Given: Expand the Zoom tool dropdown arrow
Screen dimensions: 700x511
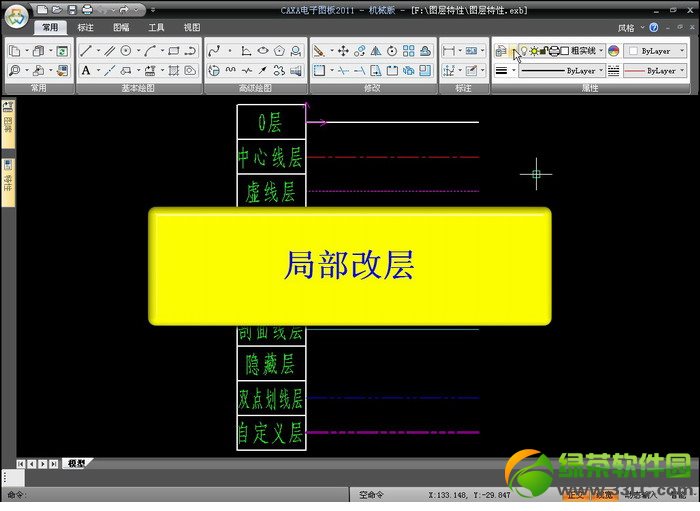Looking at the screenshot, I should pyautogui.click(x=27, y=71).
